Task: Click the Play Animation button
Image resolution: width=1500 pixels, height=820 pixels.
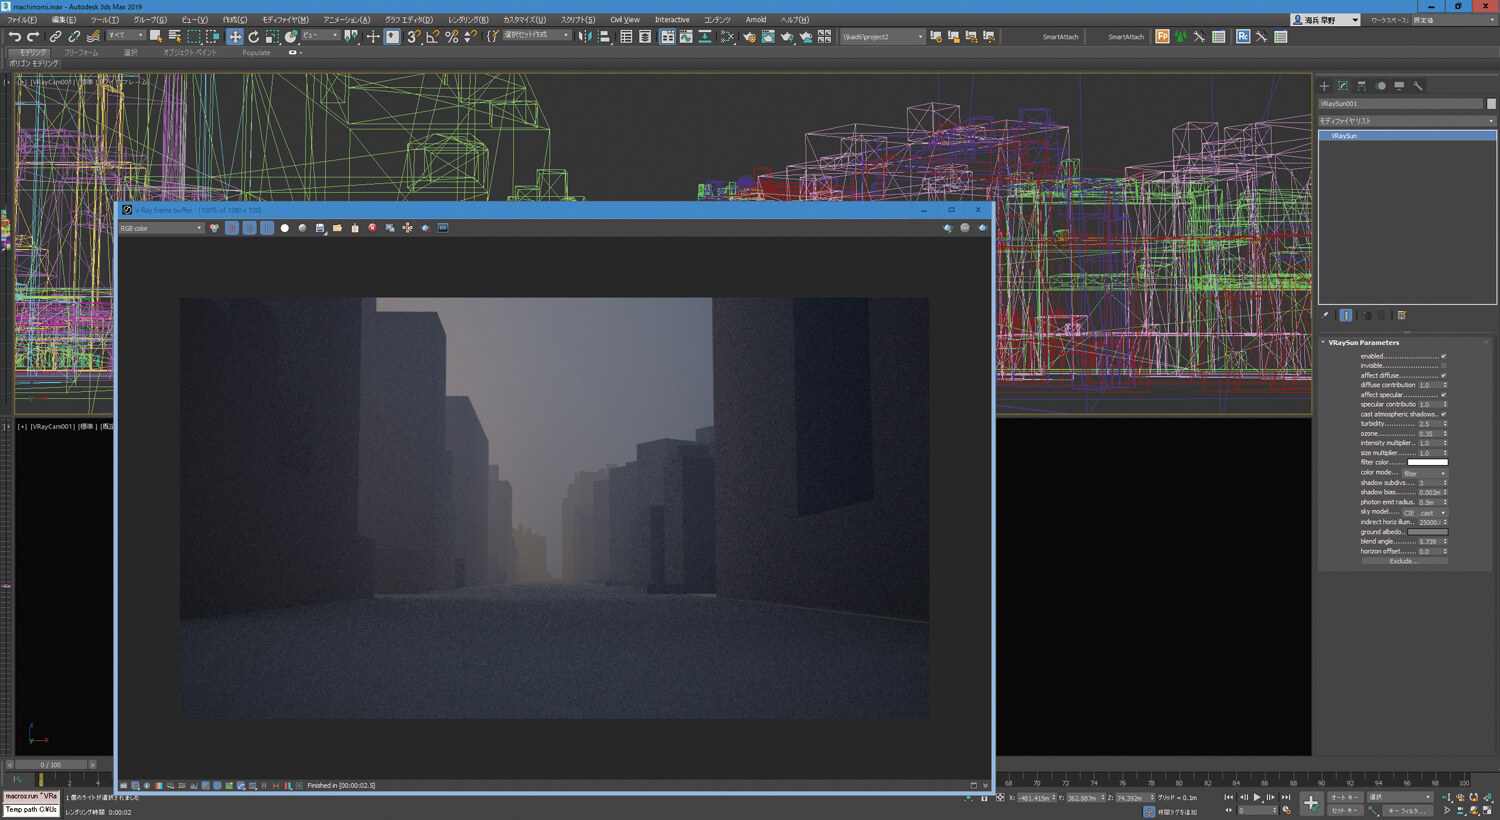Action: [x=1257, y=797]
